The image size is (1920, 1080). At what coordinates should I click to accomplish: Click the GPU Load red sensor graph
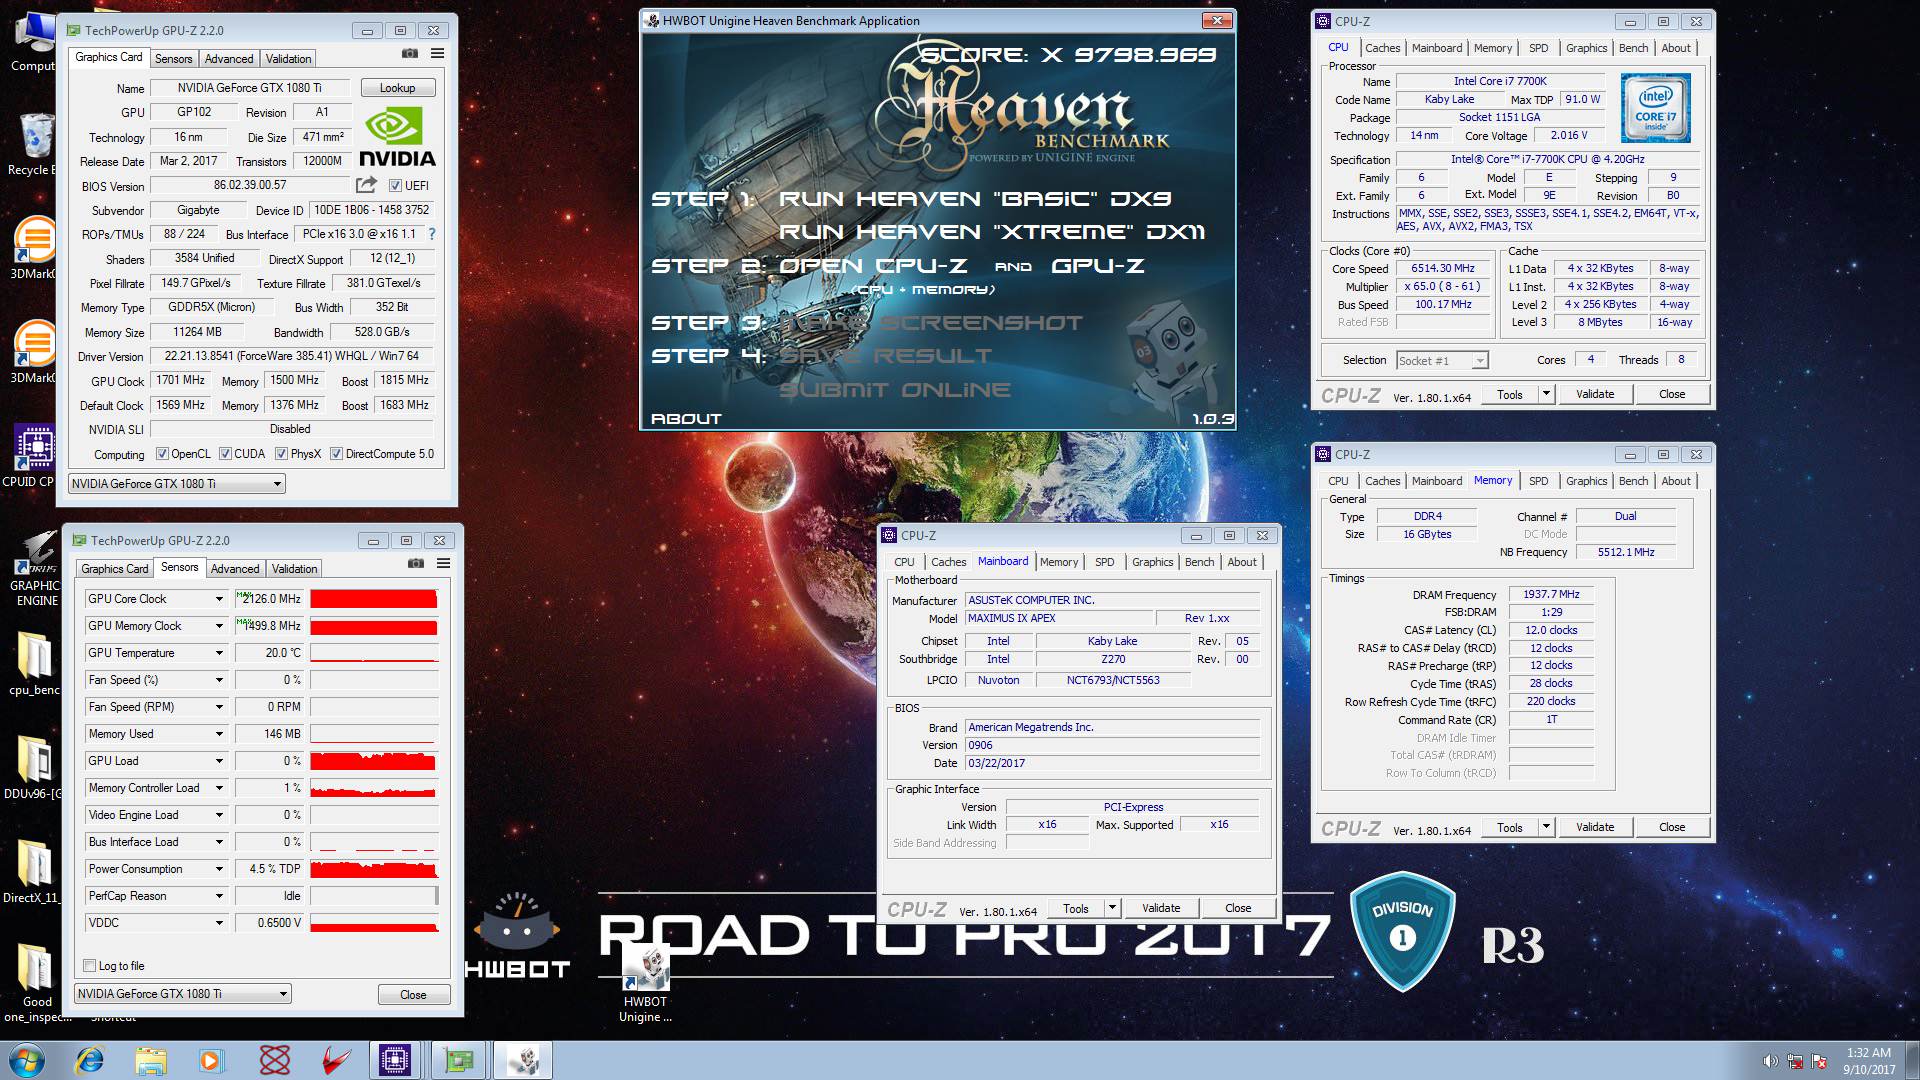click(374, 761)
